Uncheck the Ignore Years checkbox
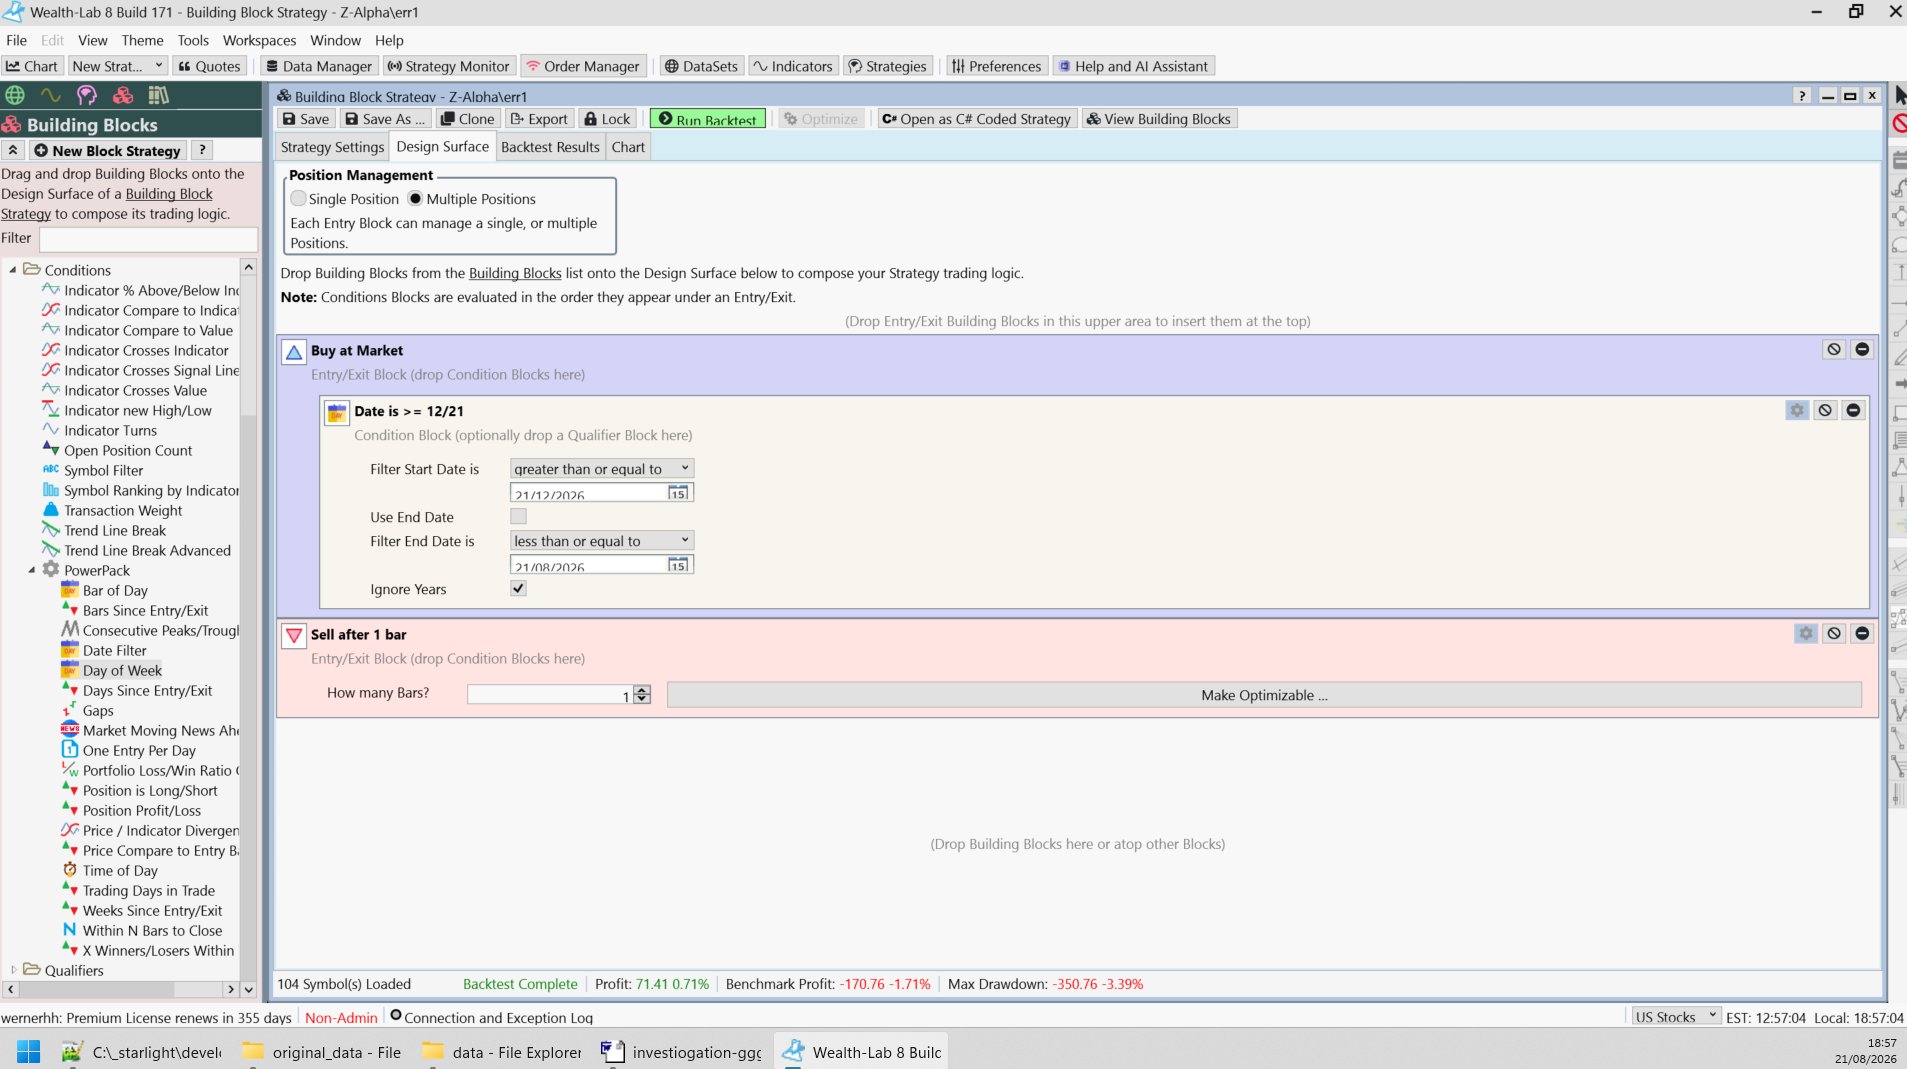1907x1069 pixels. (518, 589)
